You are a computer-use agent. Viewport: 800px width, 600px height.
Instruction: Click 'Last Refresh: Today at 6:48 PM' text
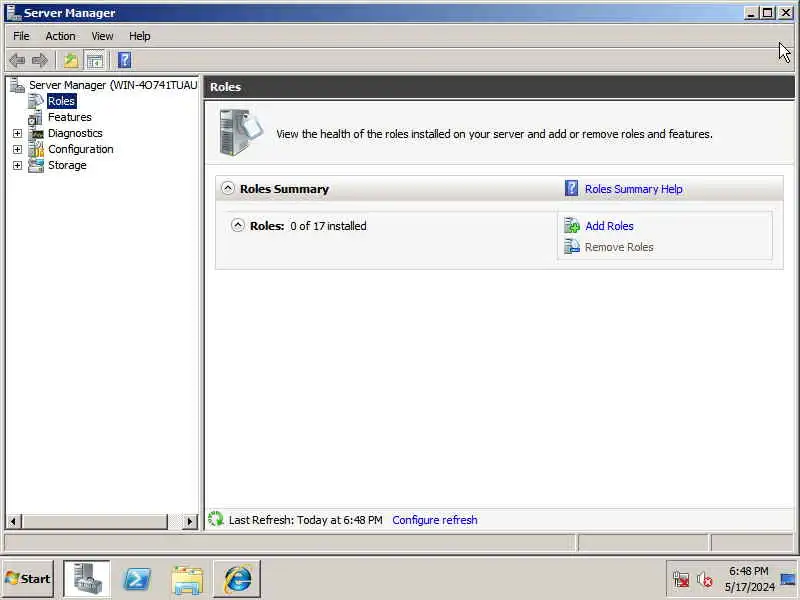[x=306, y=520]
